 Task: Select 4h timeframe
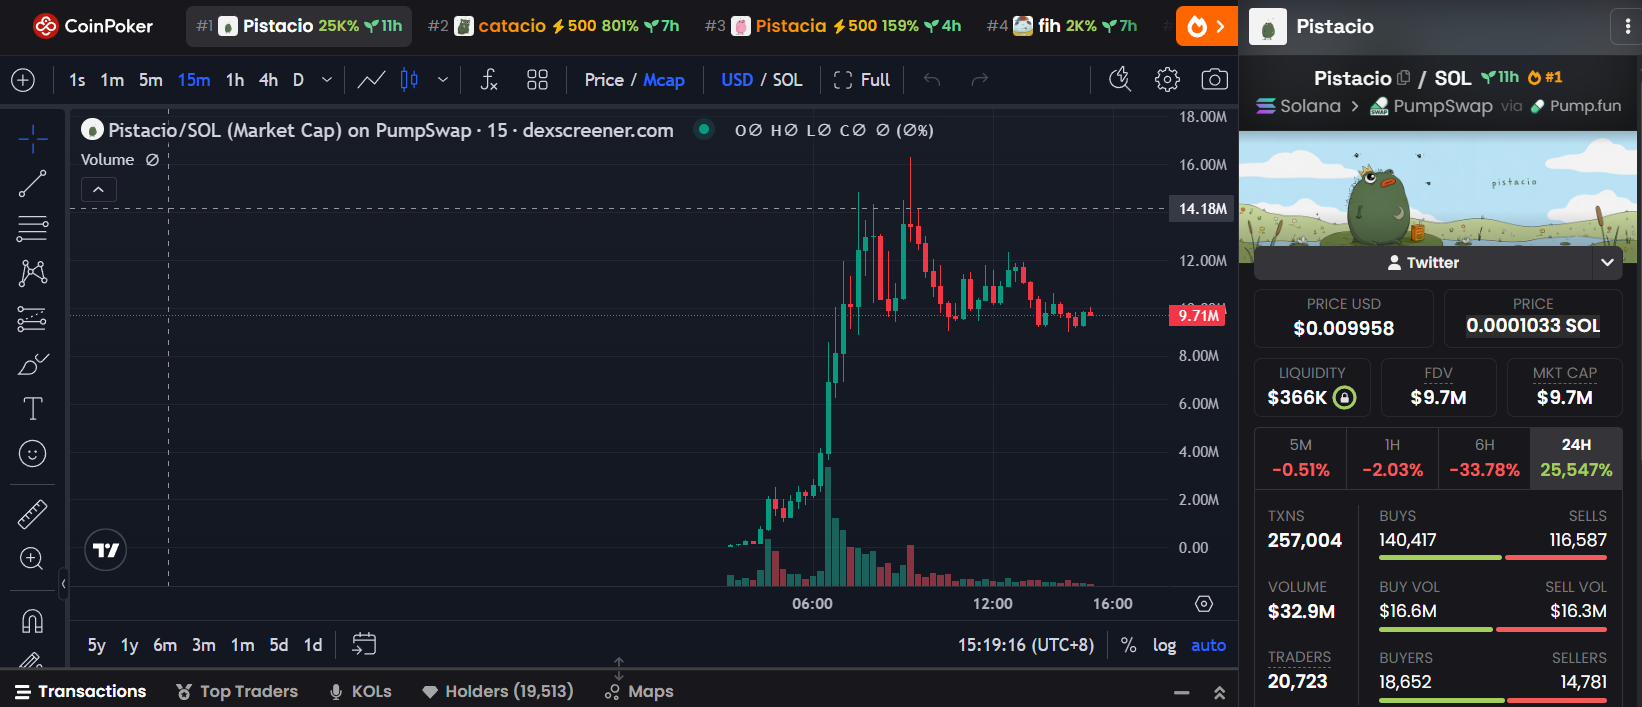click(268, 80)
